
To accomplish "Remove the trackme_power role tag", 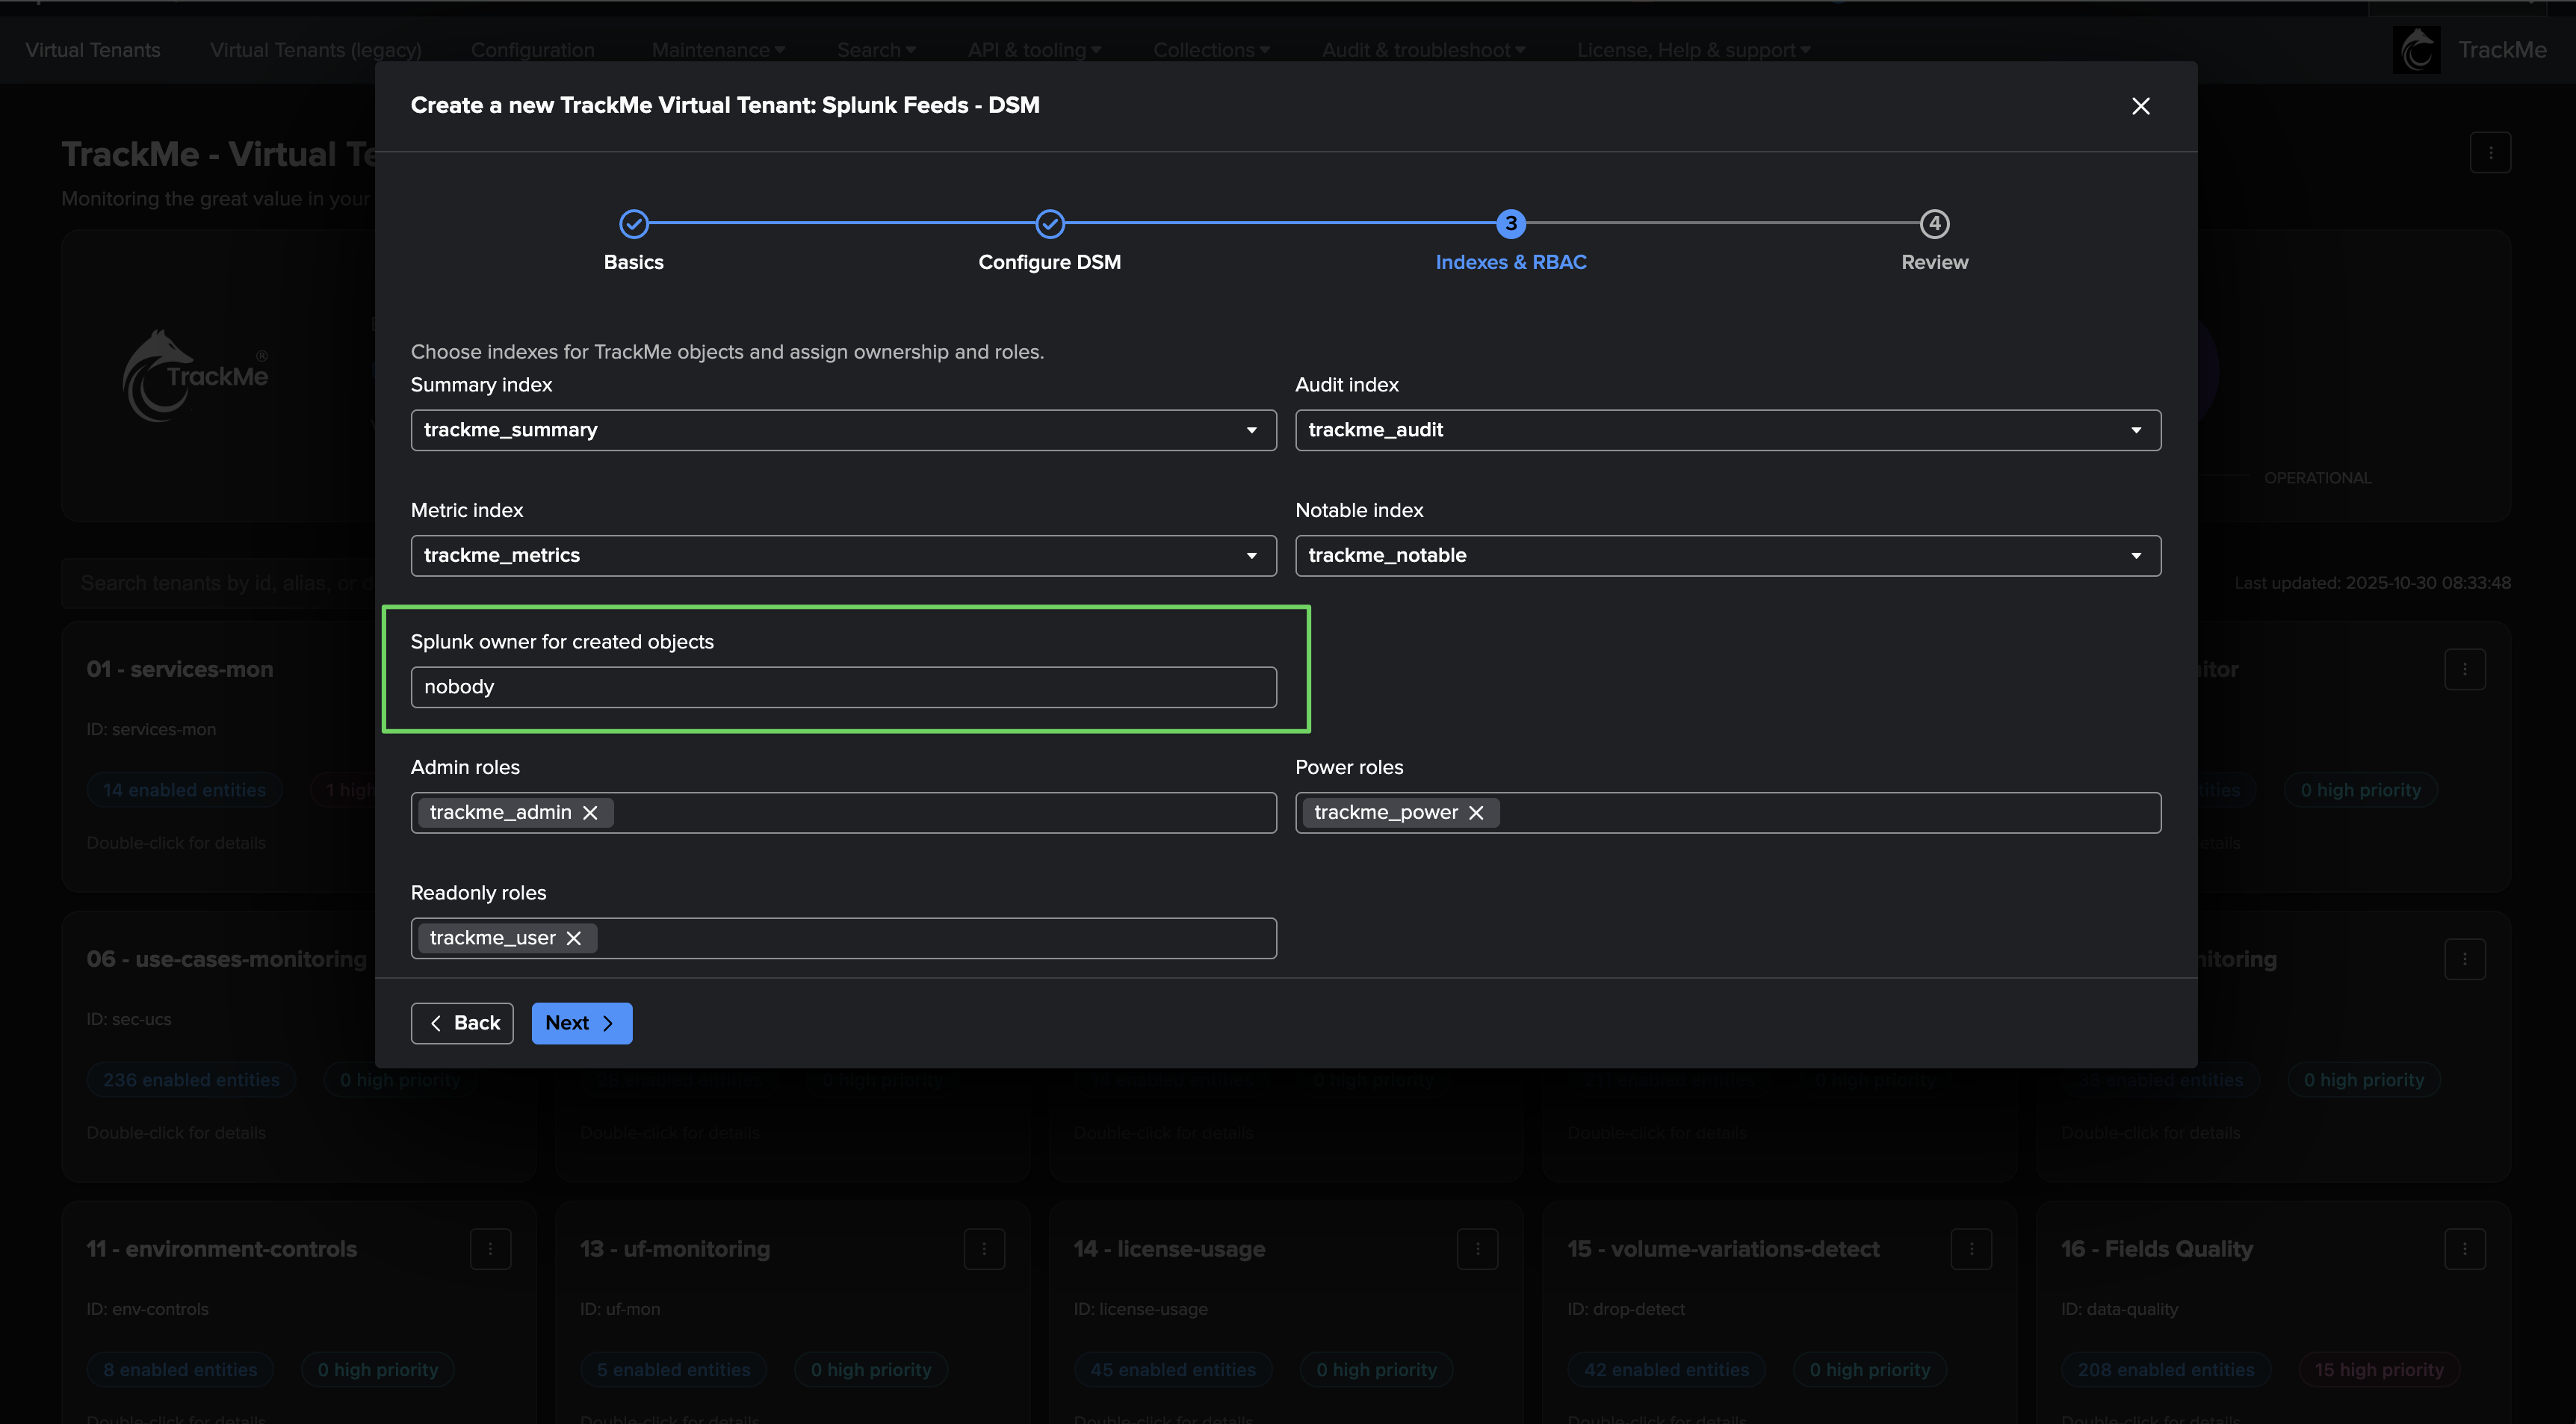I will (1476, 813).
